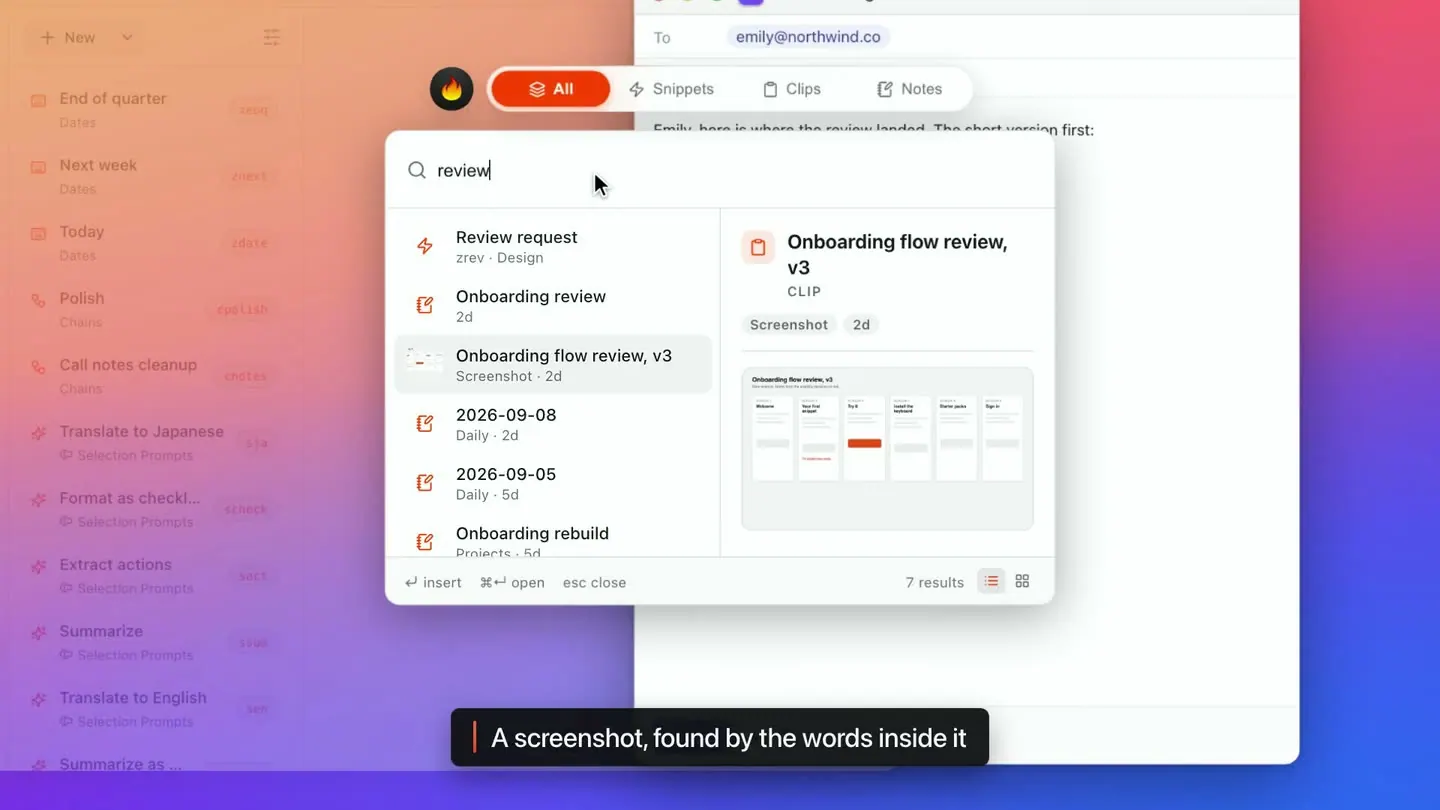Click the insert shortcut hint
Image resolution: width=1440 pixels, height=810 pixels.
(433, 582)
